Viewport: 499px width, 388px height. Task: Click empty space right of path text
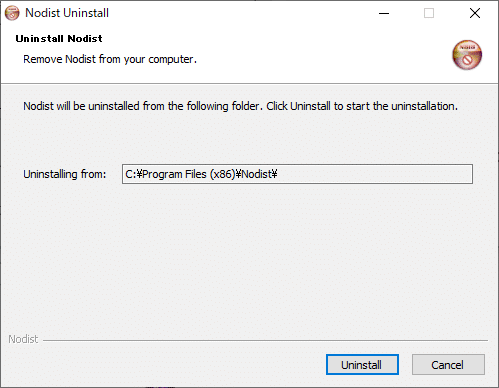click(x=373, y=174)
